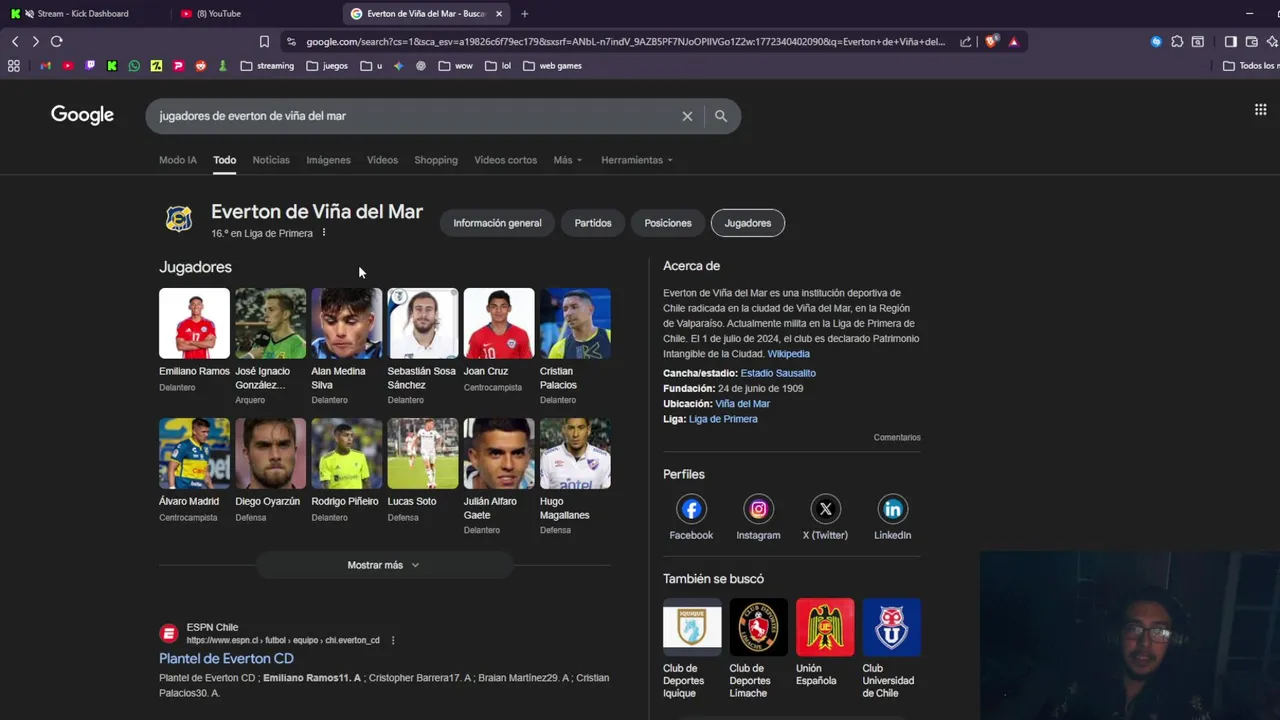Select the Noticias search tab
1280x720 pixels.
point(271,160)
